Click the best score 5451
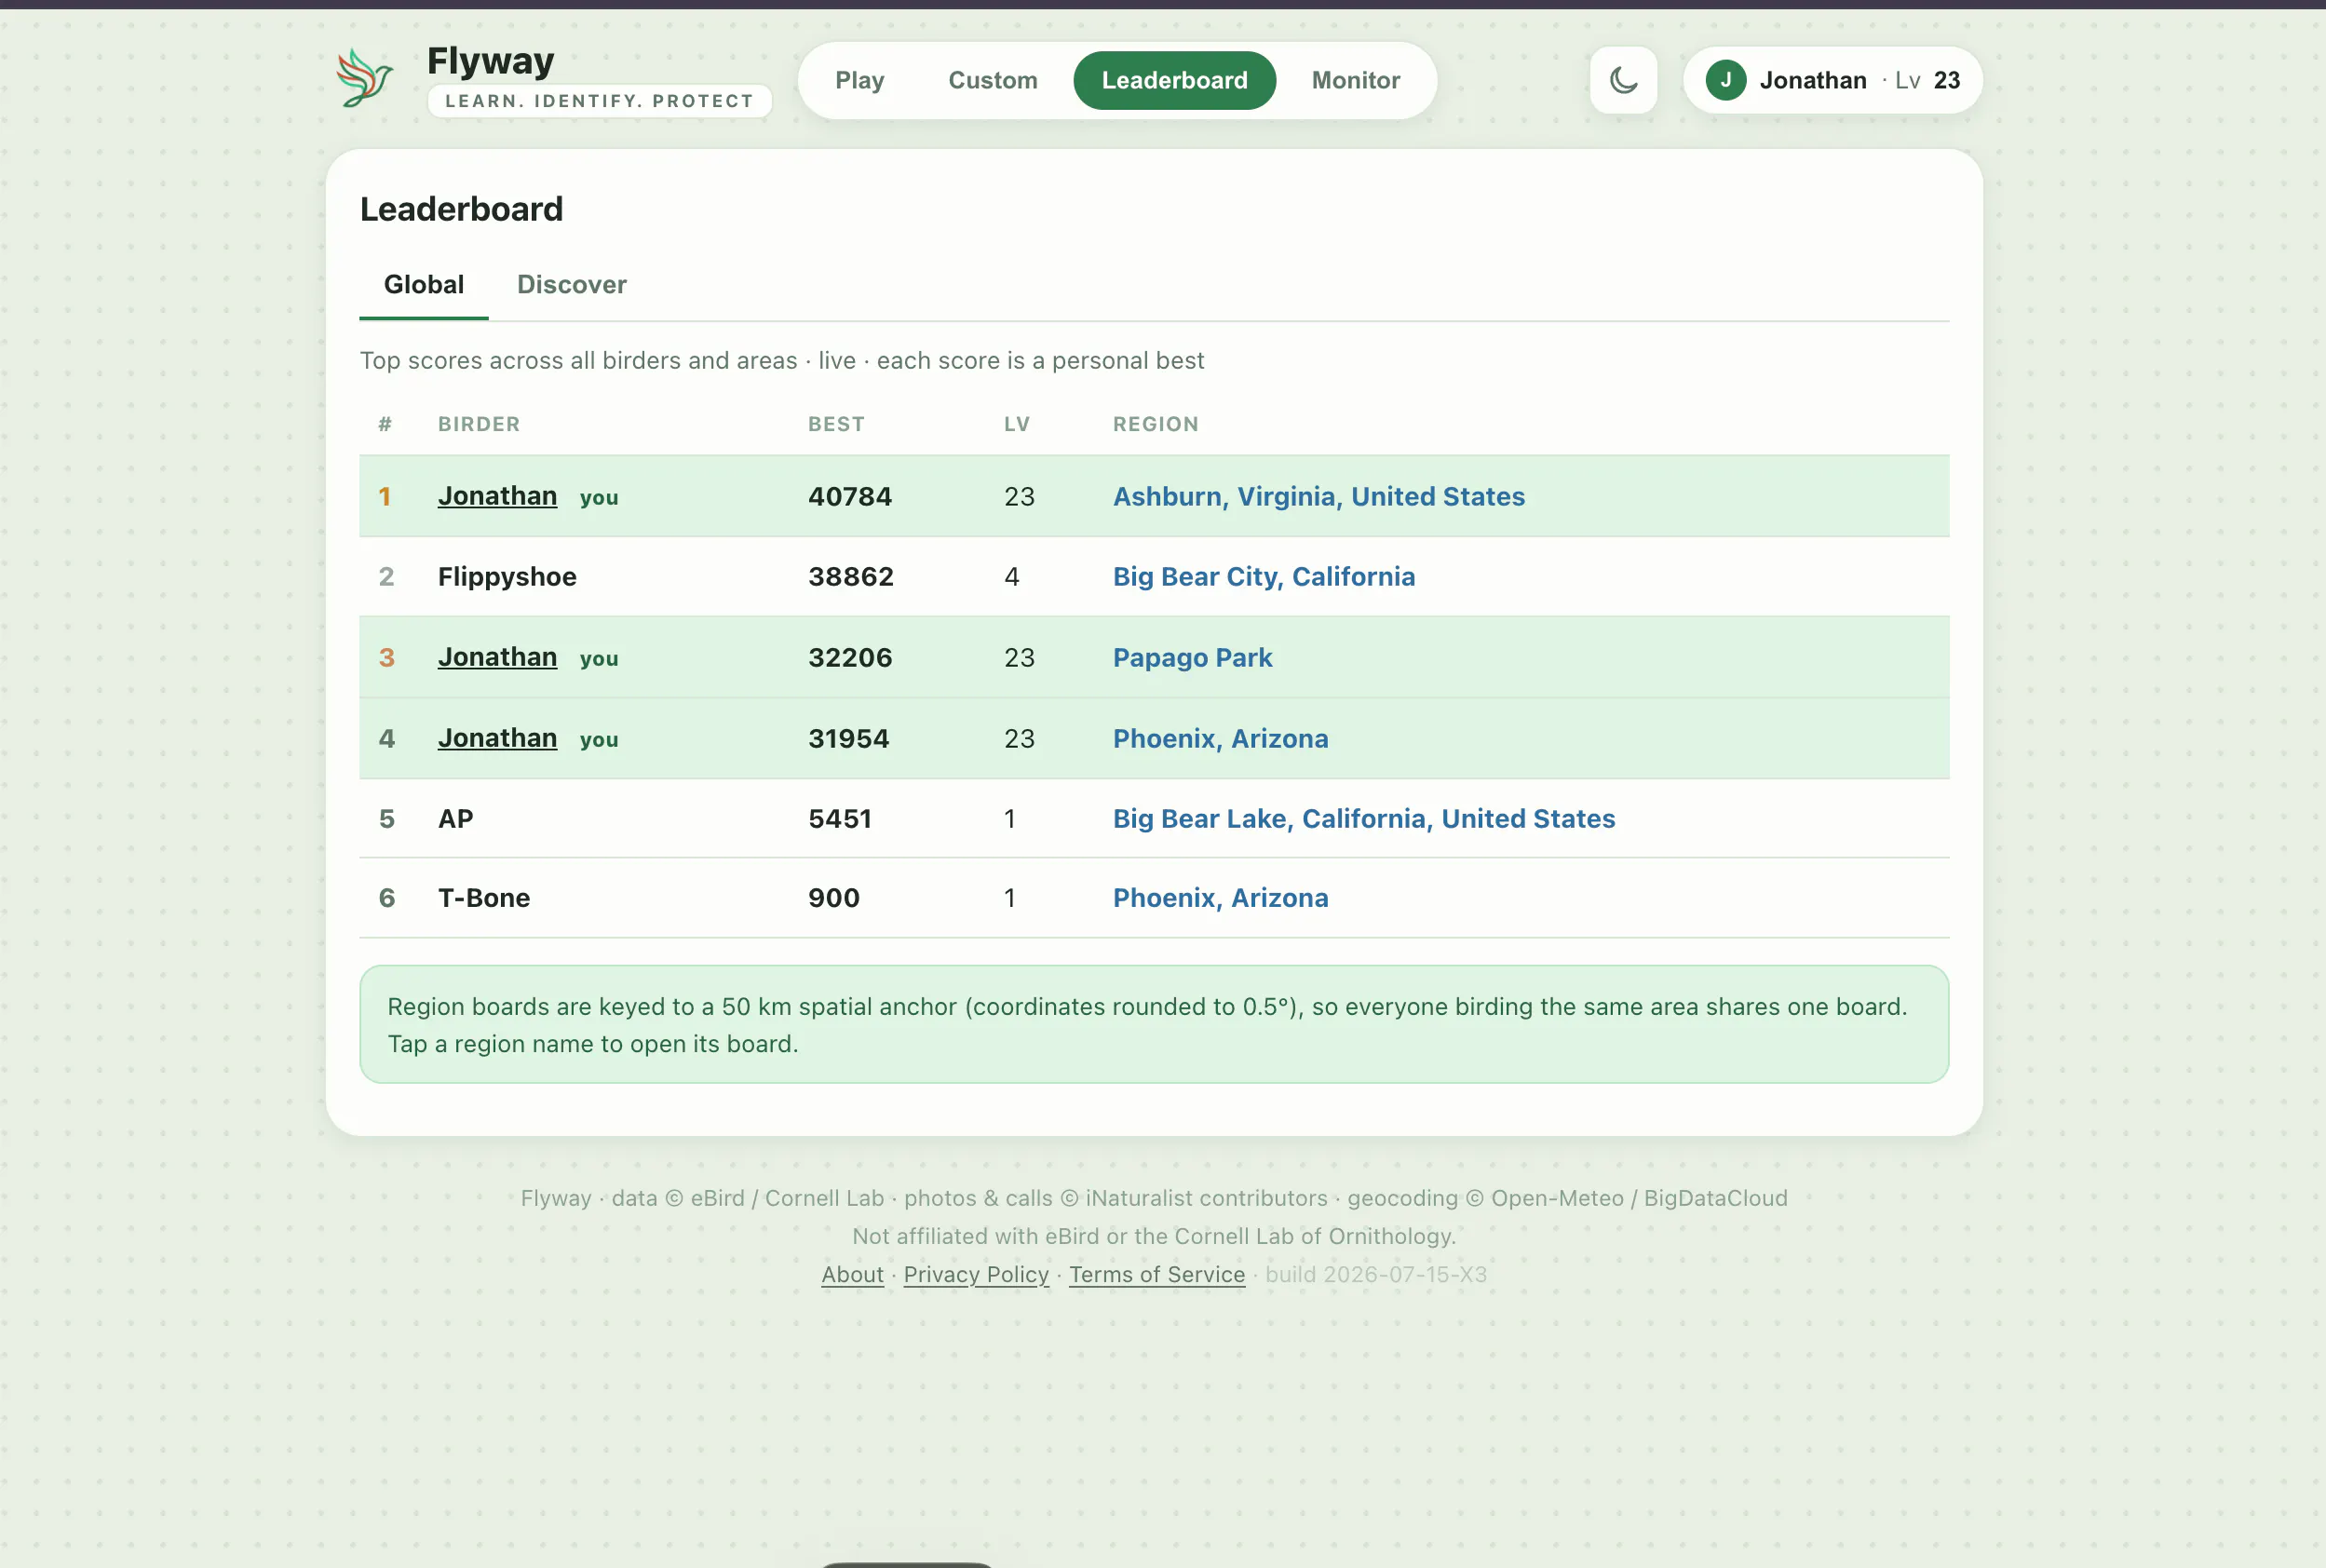Viewport: 2326px width, 1568px height. tap(840, 818)
